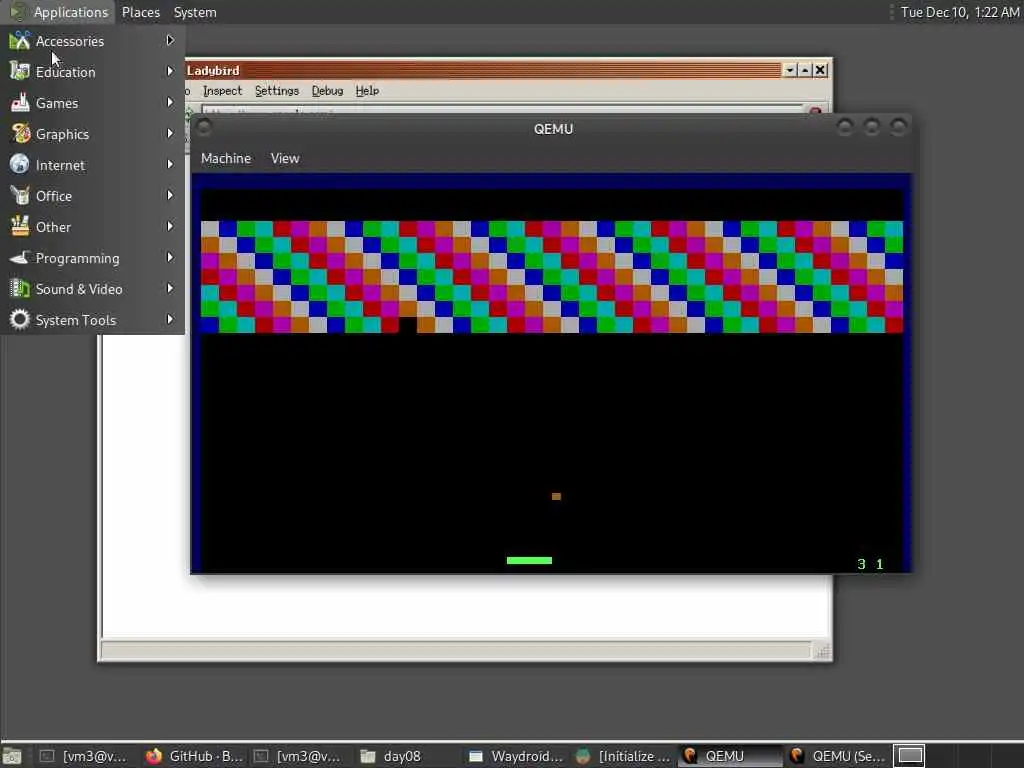Image resolution: width=1024 pixels, height=768 pixels.
Task: Click the Applications menu logo icon
Action: point(18,12)
